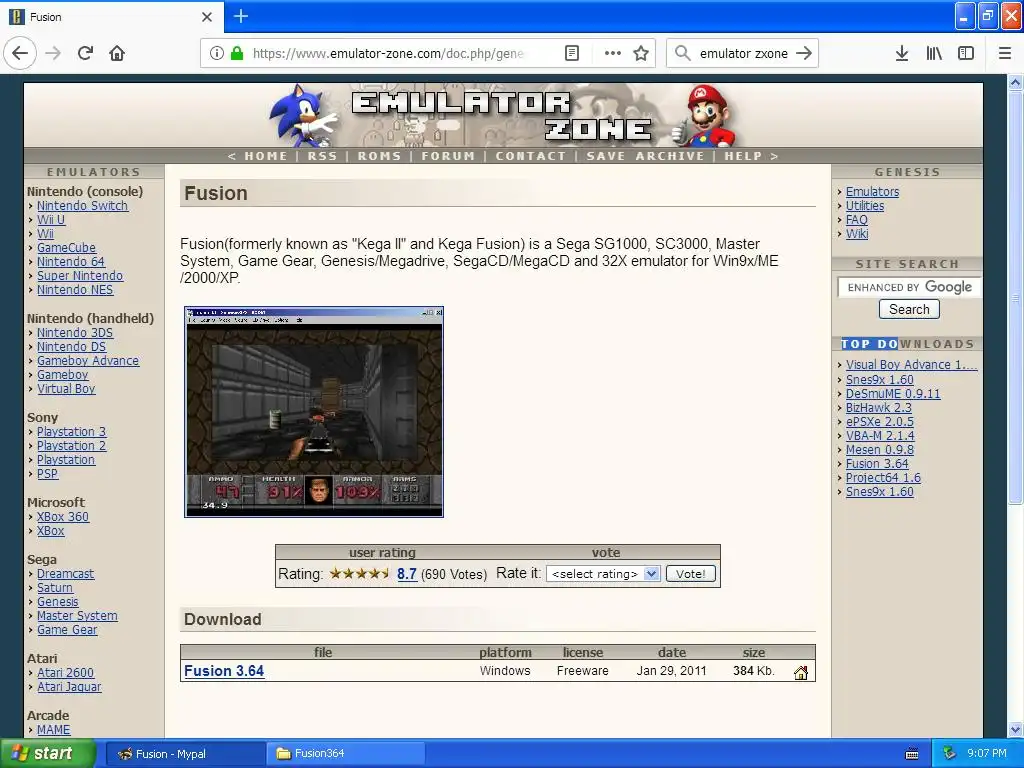Switch to Fusion - Mypal taskbar button
The width and height of the screenshot is (1024, 768).
point(185,754)
